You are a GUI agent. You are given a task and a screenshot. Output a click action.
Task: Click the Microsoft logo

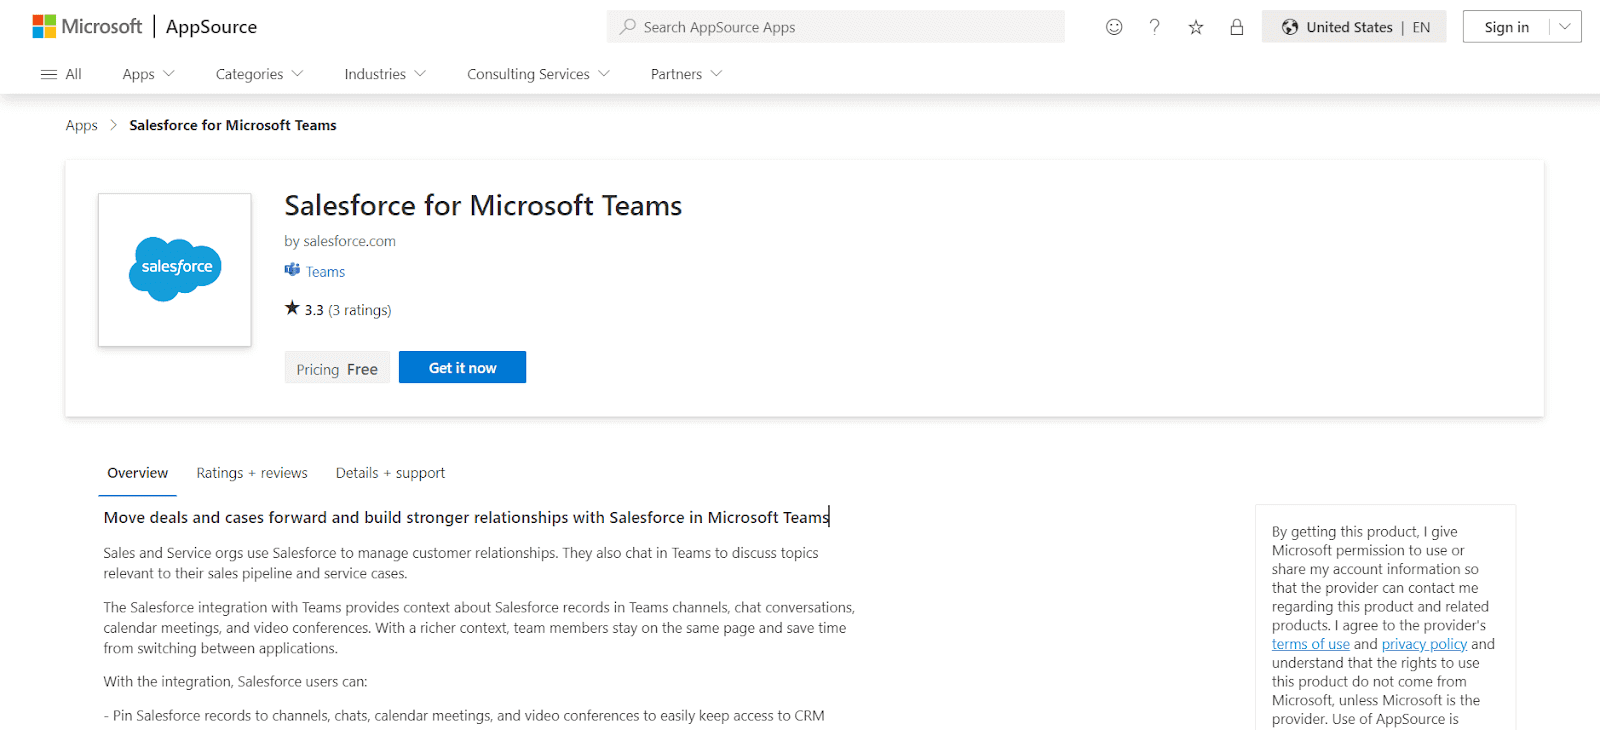point(87,27)
